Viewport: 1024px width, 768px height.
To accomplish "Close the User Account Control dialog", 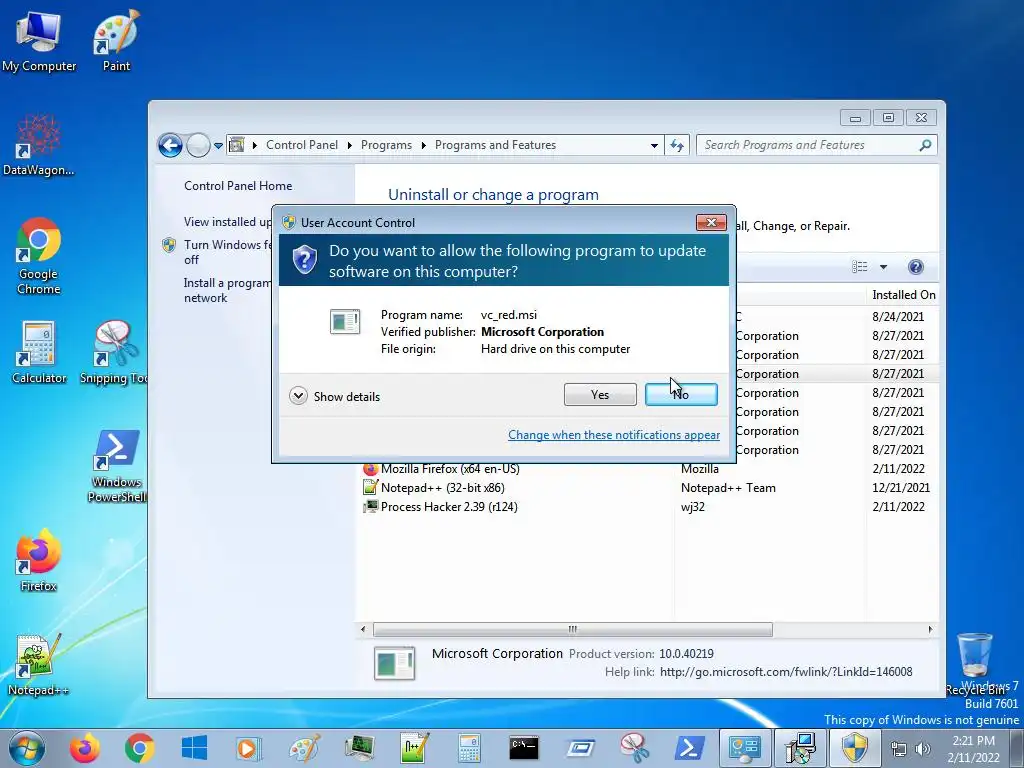I will tap(711, 223).
